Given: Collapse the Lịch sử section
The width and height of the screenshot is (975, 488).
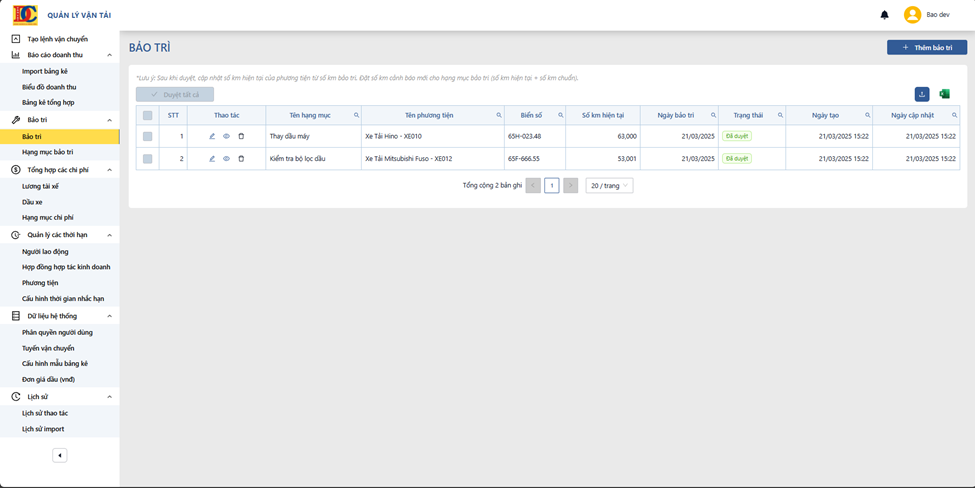Looking at the screenshot, I should (x=109, y=397).
